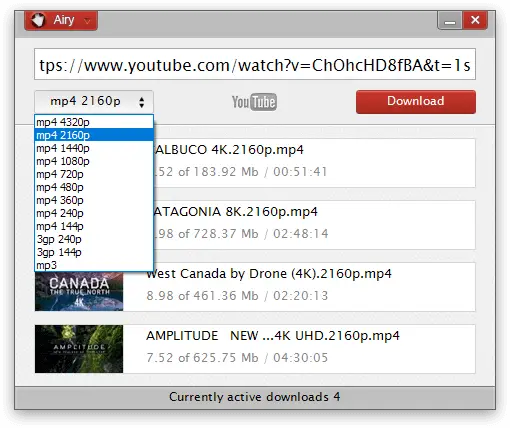Select mp4 720p format
This screenshot has width=510, height=428.
point(94,174)
